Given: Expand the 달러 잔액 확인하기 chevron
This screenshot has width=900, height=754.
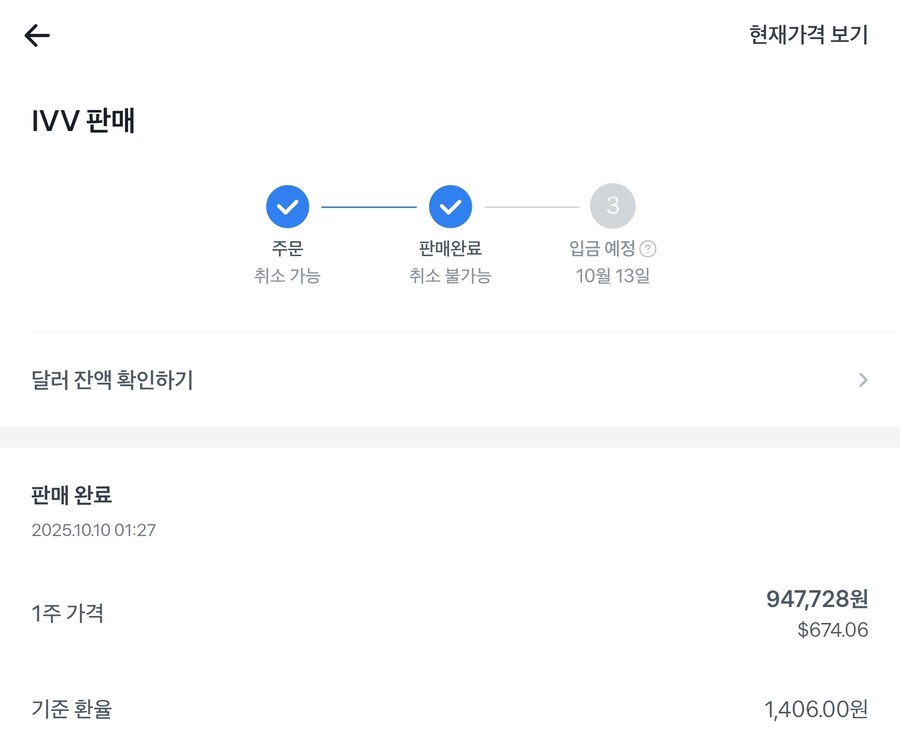Looking at the screenshot, I should [x=863, y=380].
